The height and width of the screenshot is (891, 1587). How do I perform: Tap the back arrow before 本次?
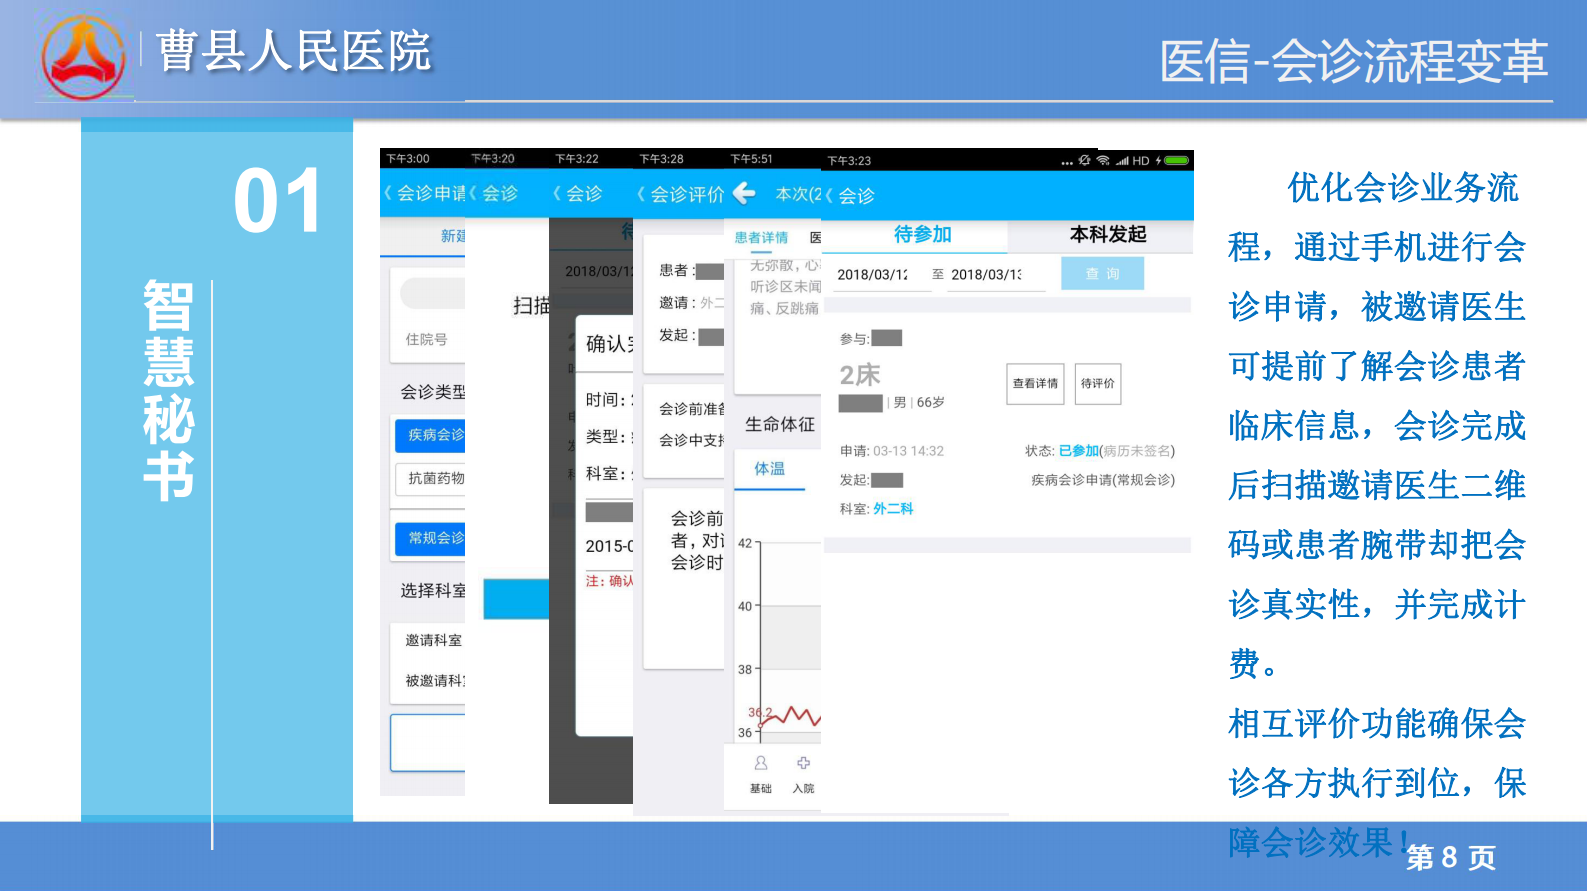744,192
